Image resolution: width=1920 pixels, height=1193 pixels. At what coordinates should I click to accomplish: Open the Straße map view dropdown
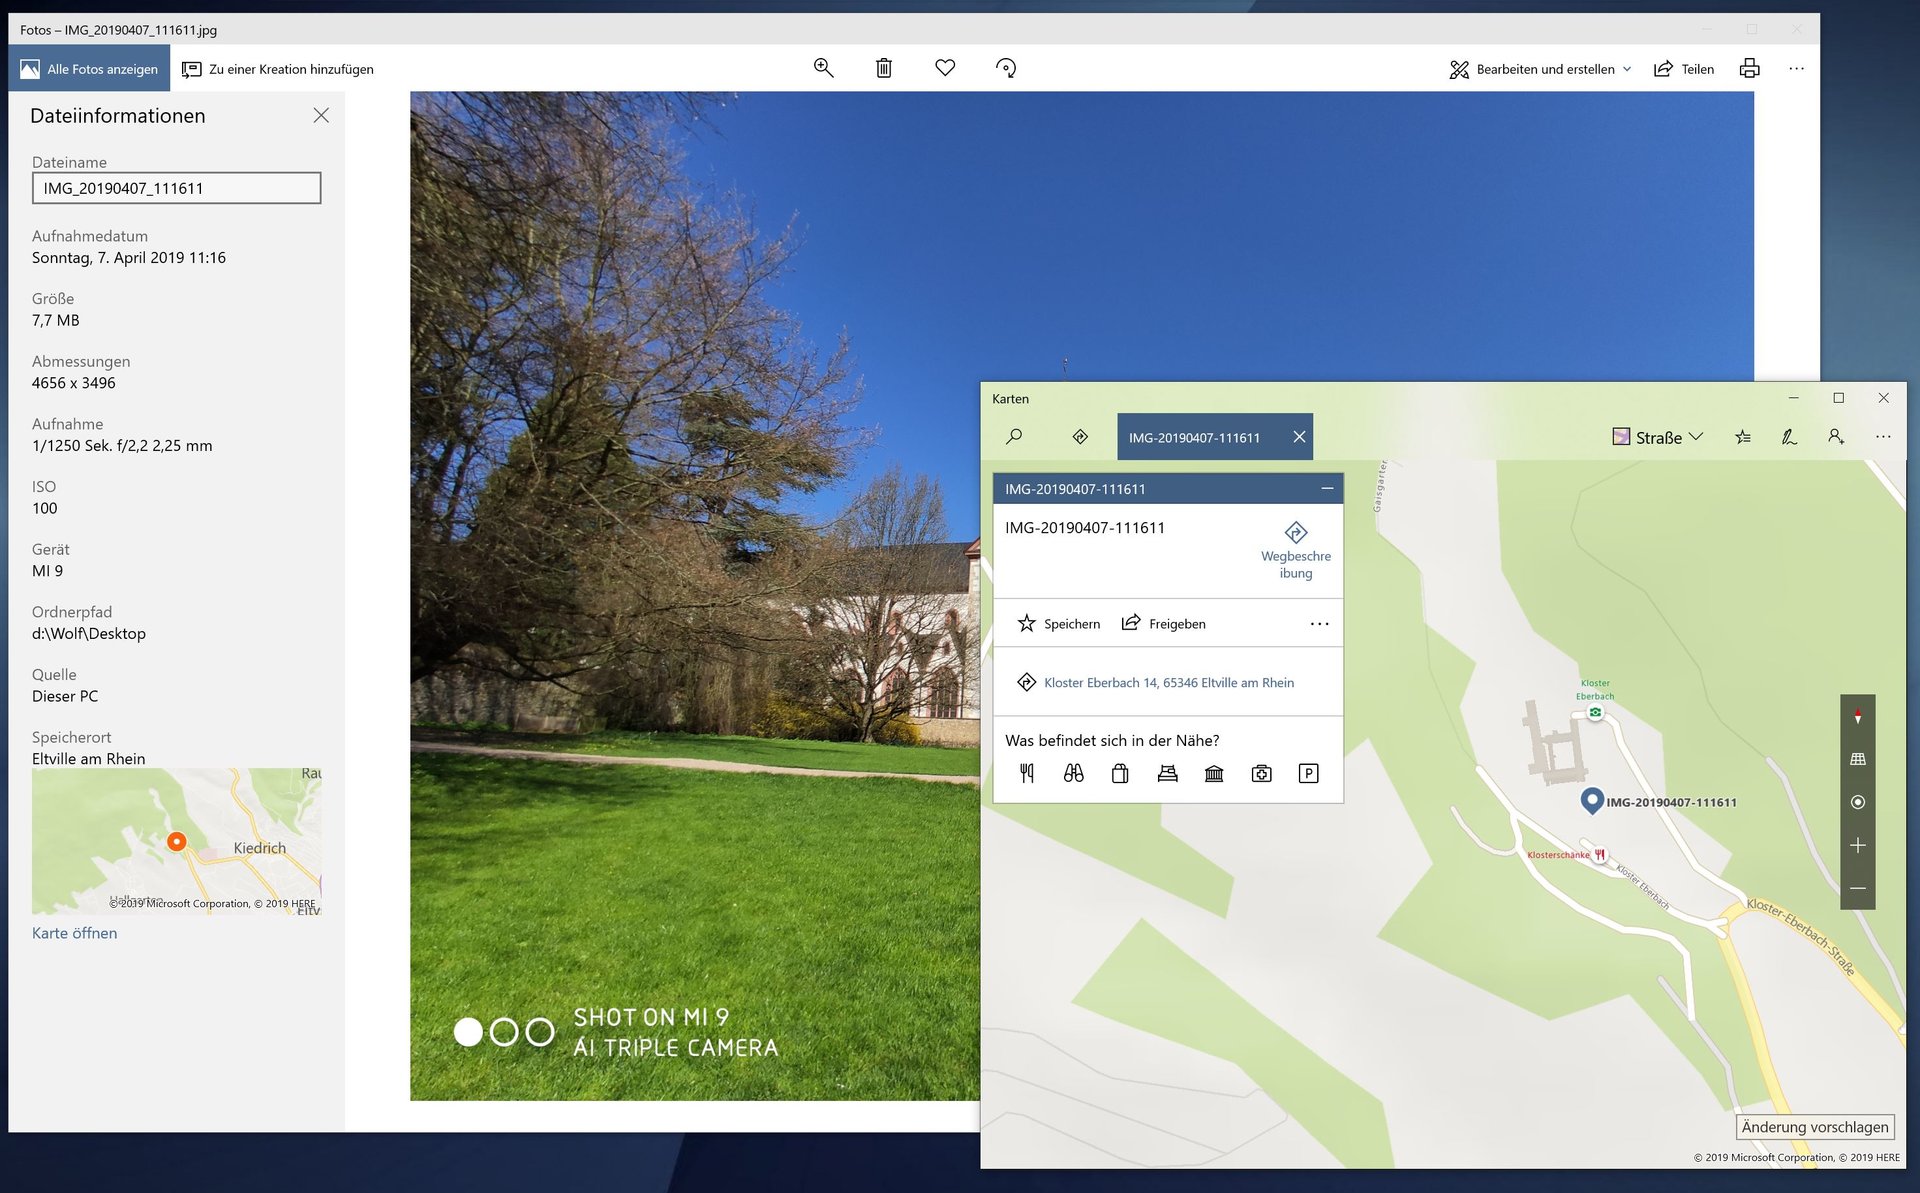[x=1657, y=437]
